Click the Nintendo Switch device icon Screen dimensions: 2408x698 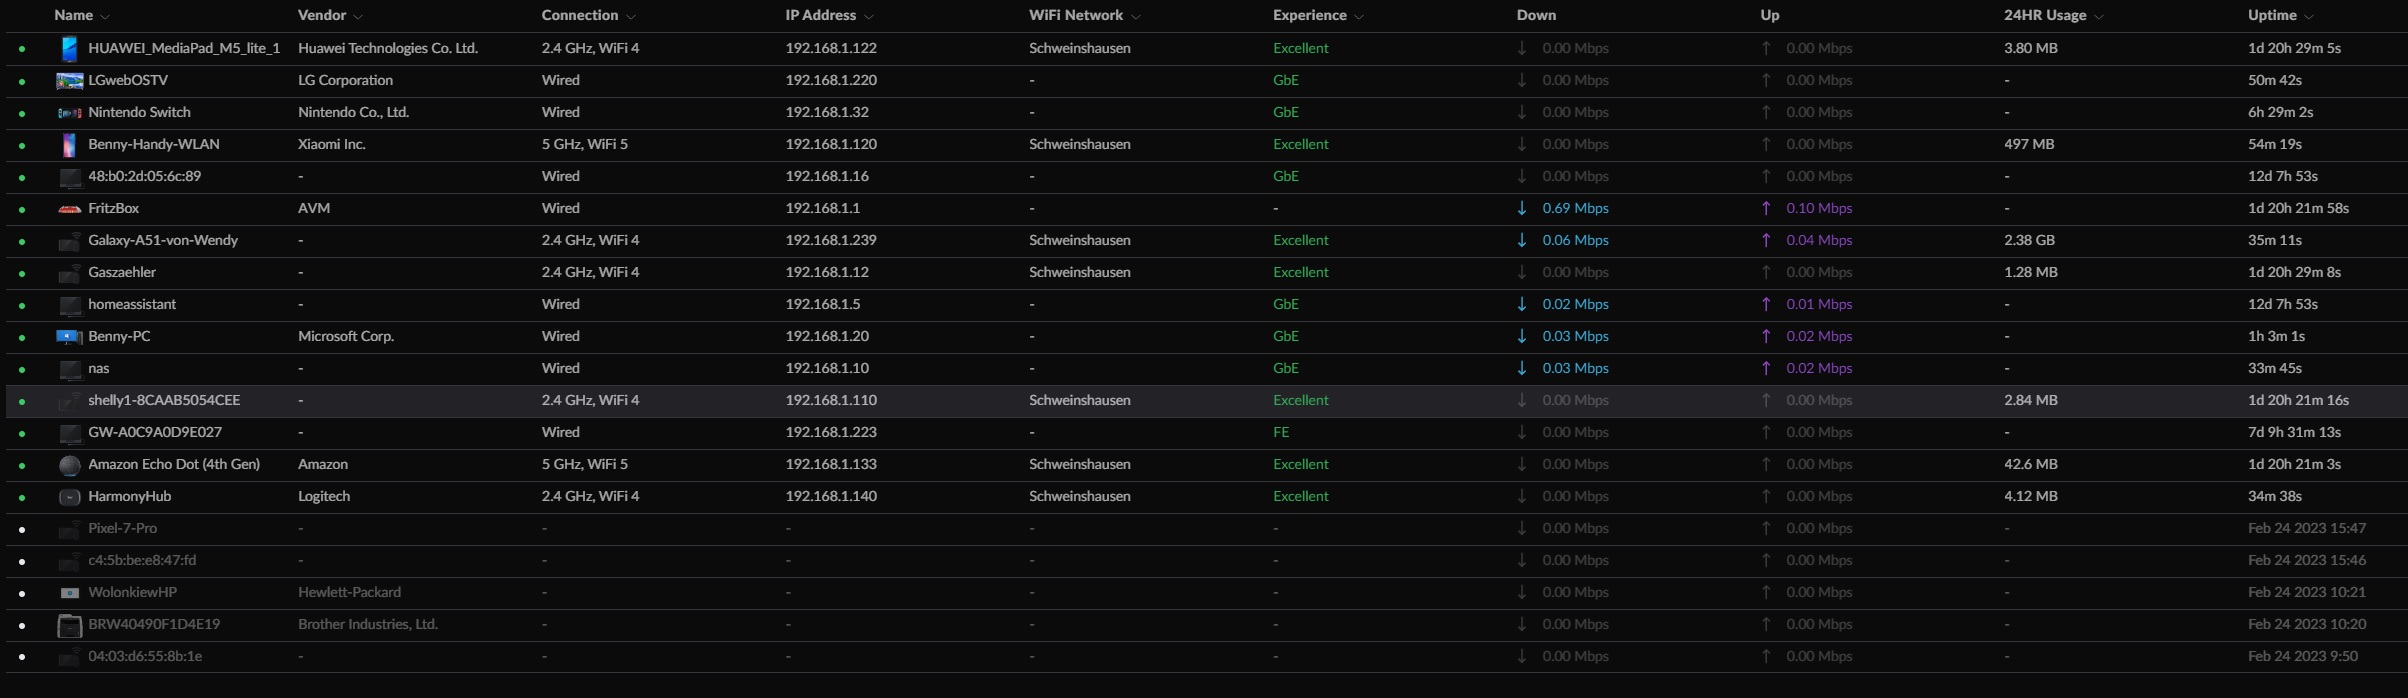69,113
